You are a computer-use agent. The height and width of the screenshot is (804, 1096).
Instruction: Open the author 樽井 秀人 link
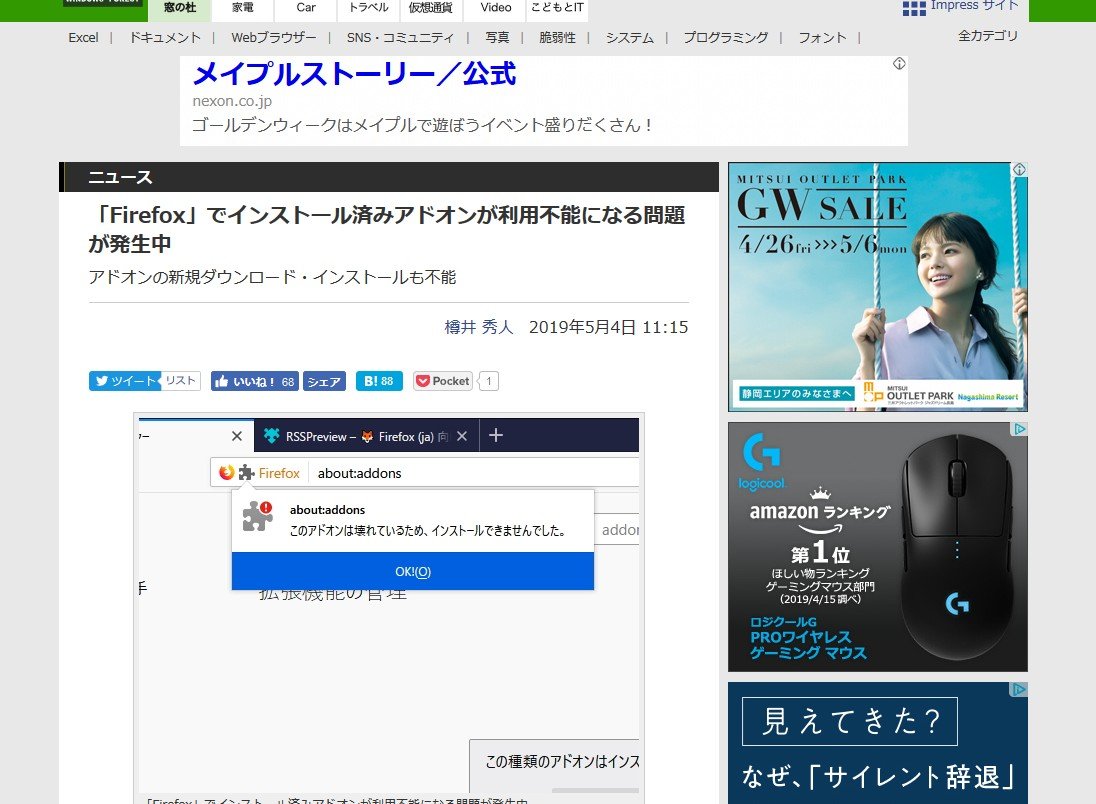tap(479, 327)
